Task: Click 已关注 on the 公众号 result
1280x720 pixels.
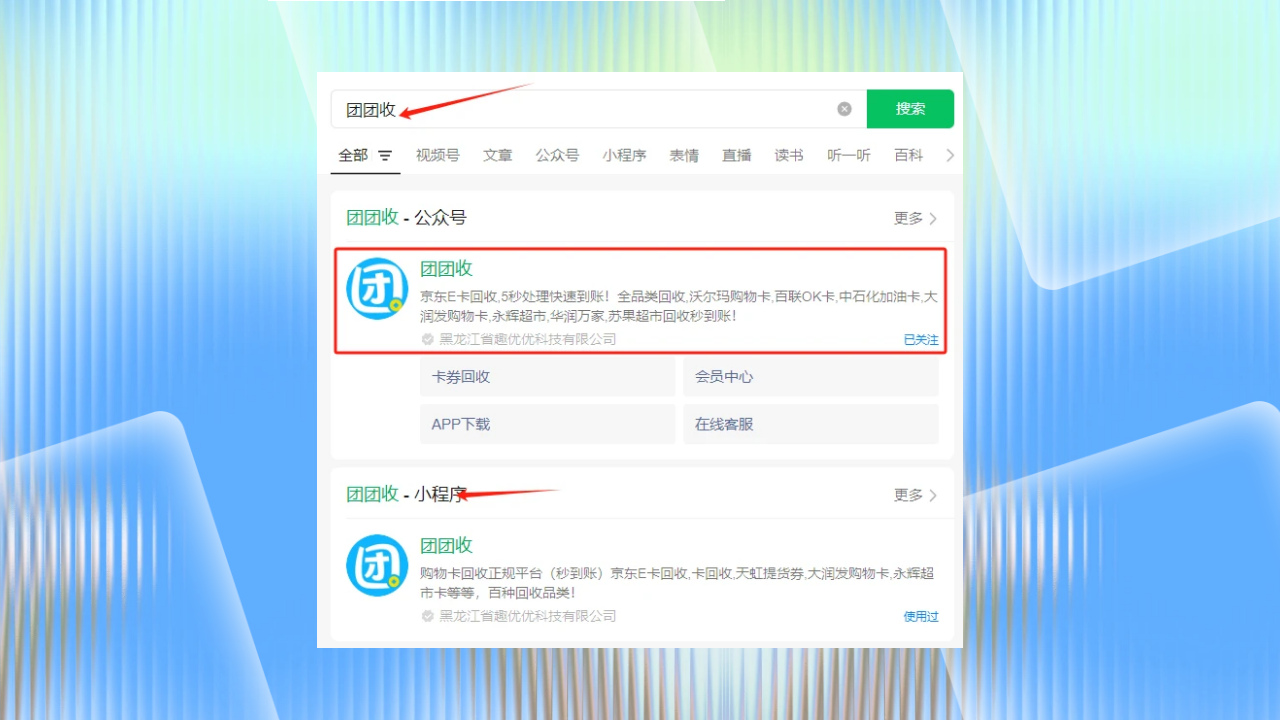Action: click(921, 340)
